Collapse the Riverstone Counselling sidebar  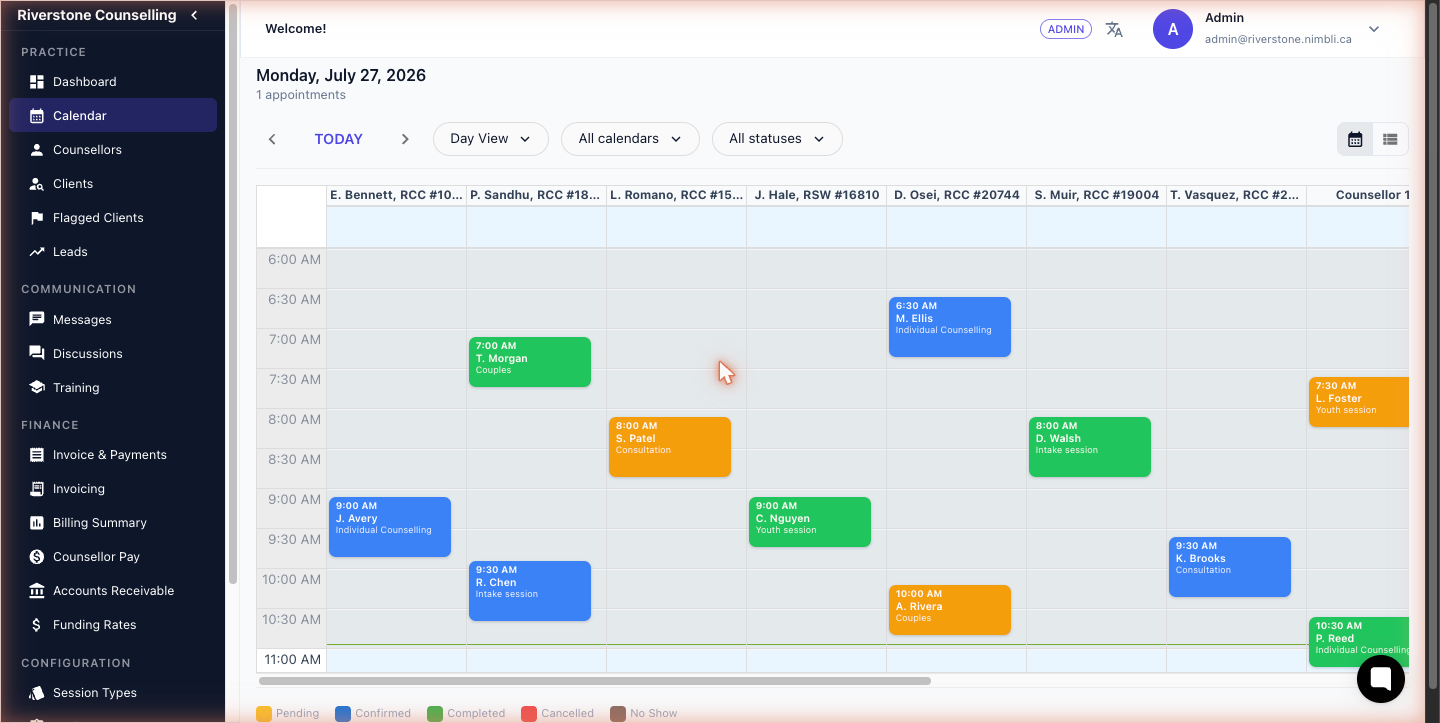tap(194, 15)
